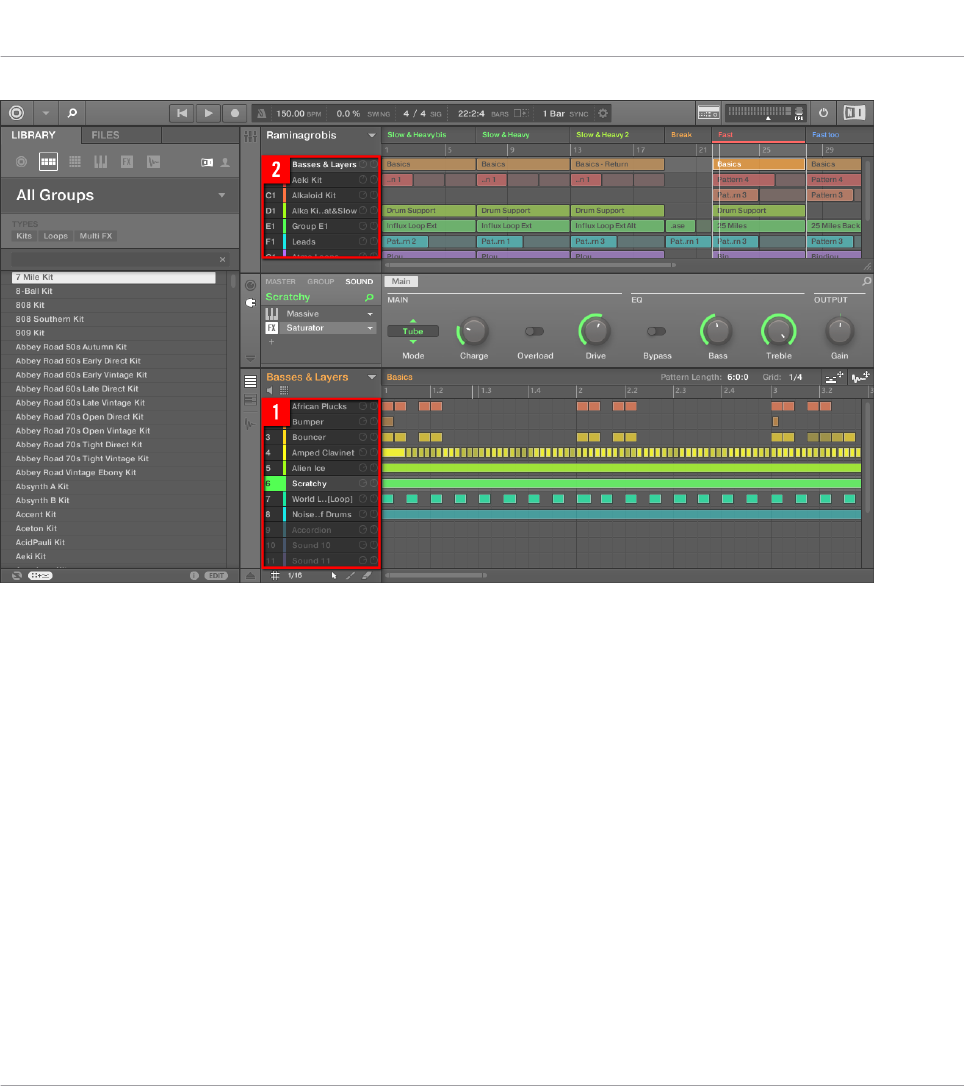The width and height of the screenshot is (965, 1086).
Task: Toggle the Overload switch in Saturator
Action: 534,332
